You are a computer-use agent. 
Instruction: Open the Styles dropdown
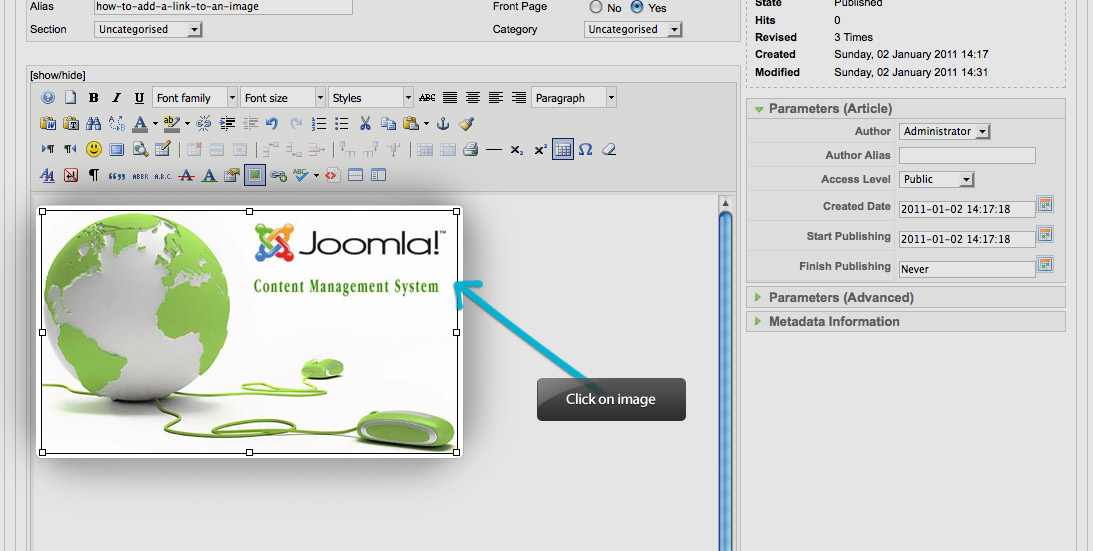coord(371,98)
